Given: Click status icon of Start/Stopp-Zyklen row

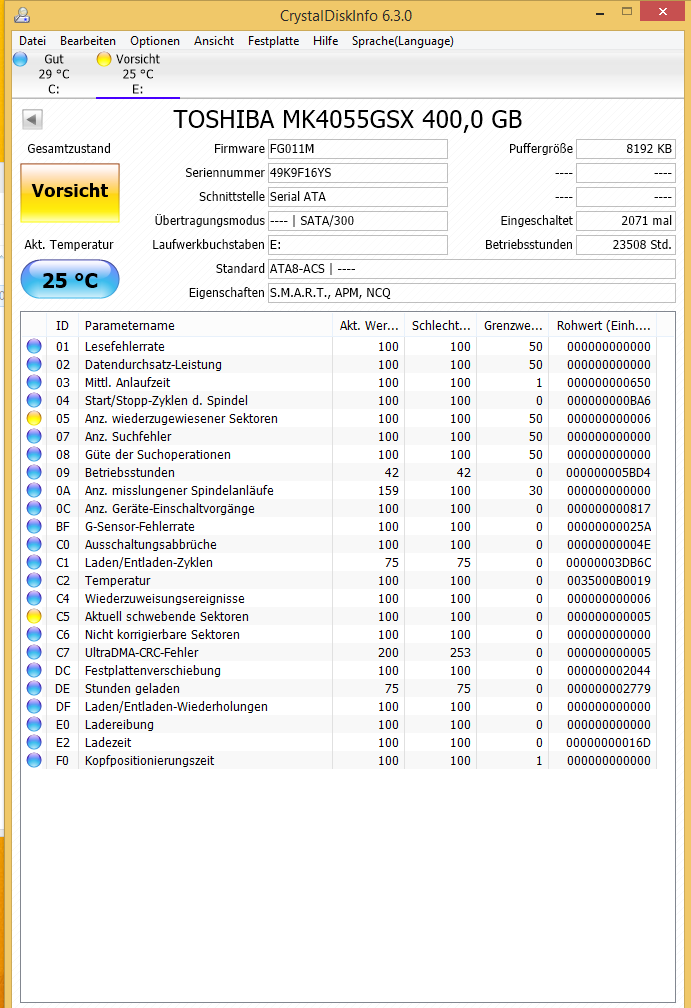Looking at the screenshot, I should coord(34,400).
